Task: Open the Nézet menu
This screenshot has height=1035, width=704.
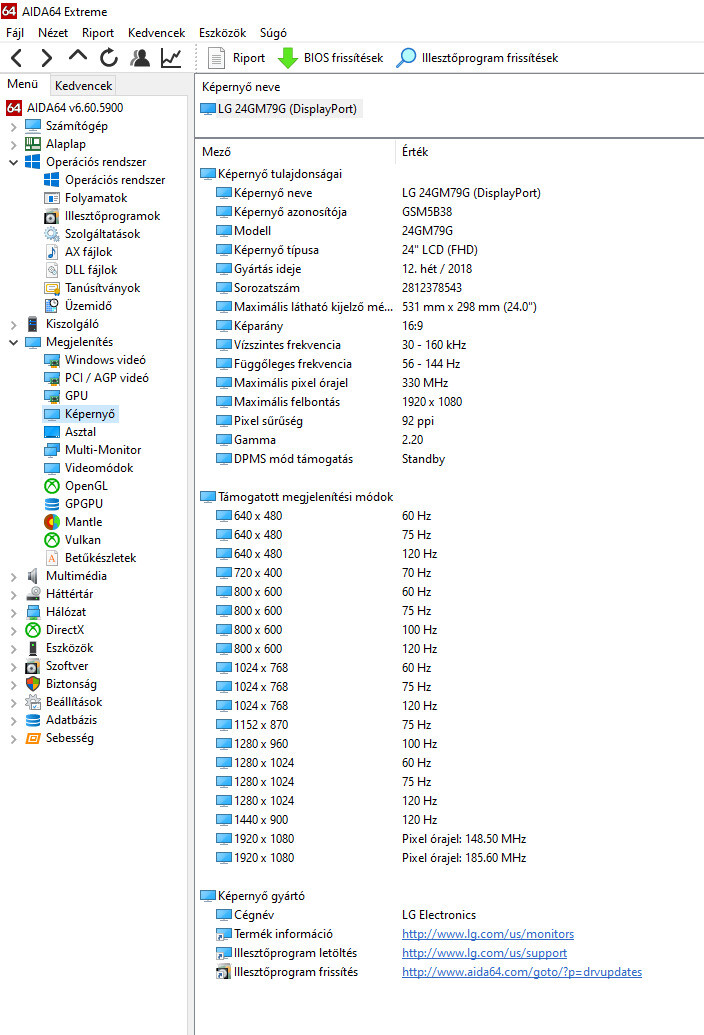Action: [x=53, y=33]
